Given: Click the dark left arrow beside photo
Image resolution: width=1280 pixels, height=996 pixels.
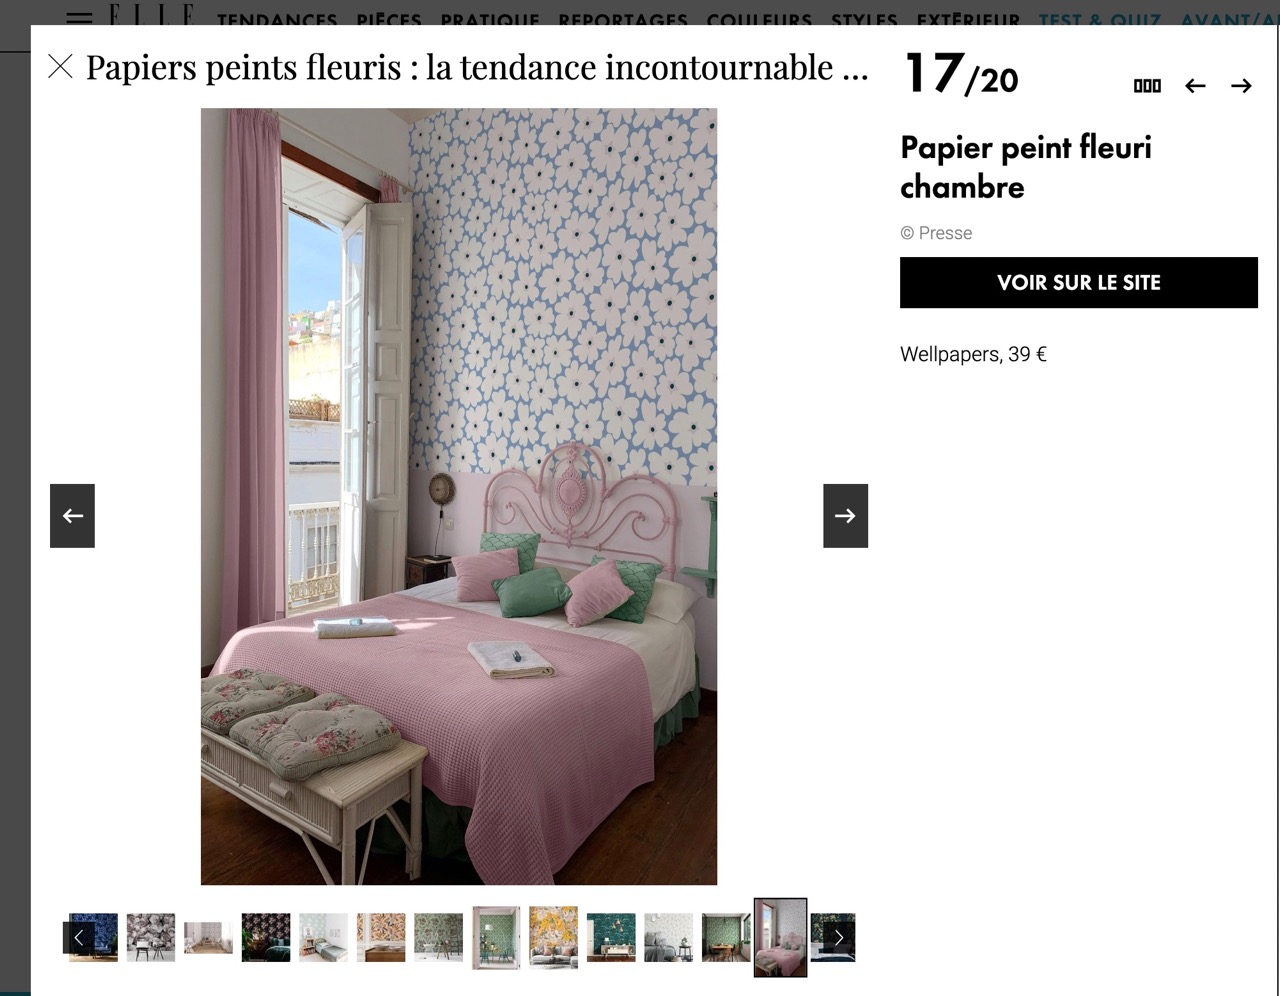Looking at the screenshot, I should [72, 516].
